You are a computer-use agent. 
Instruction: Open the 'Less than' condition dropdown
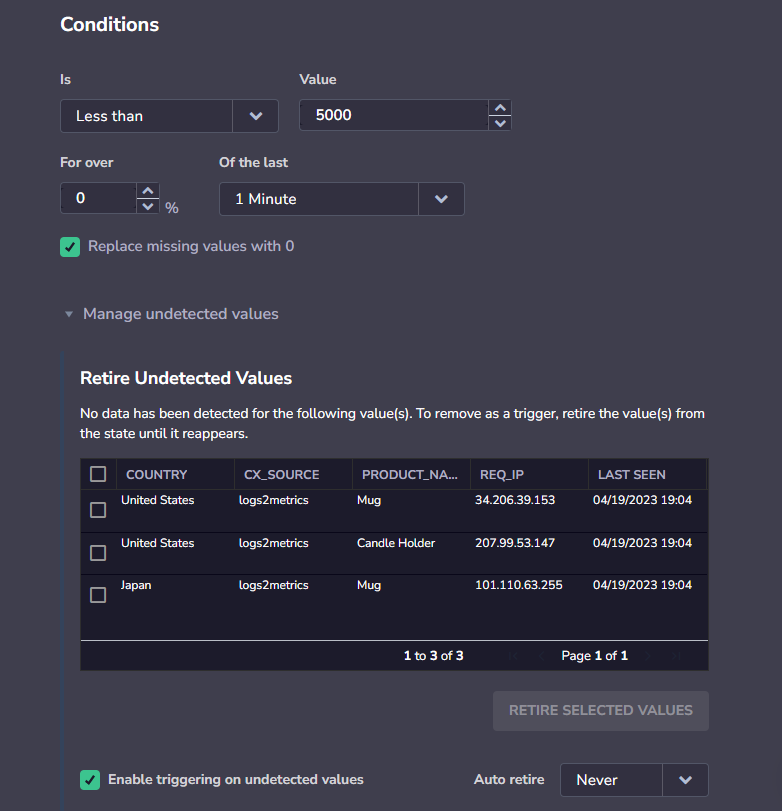(255, 116)
